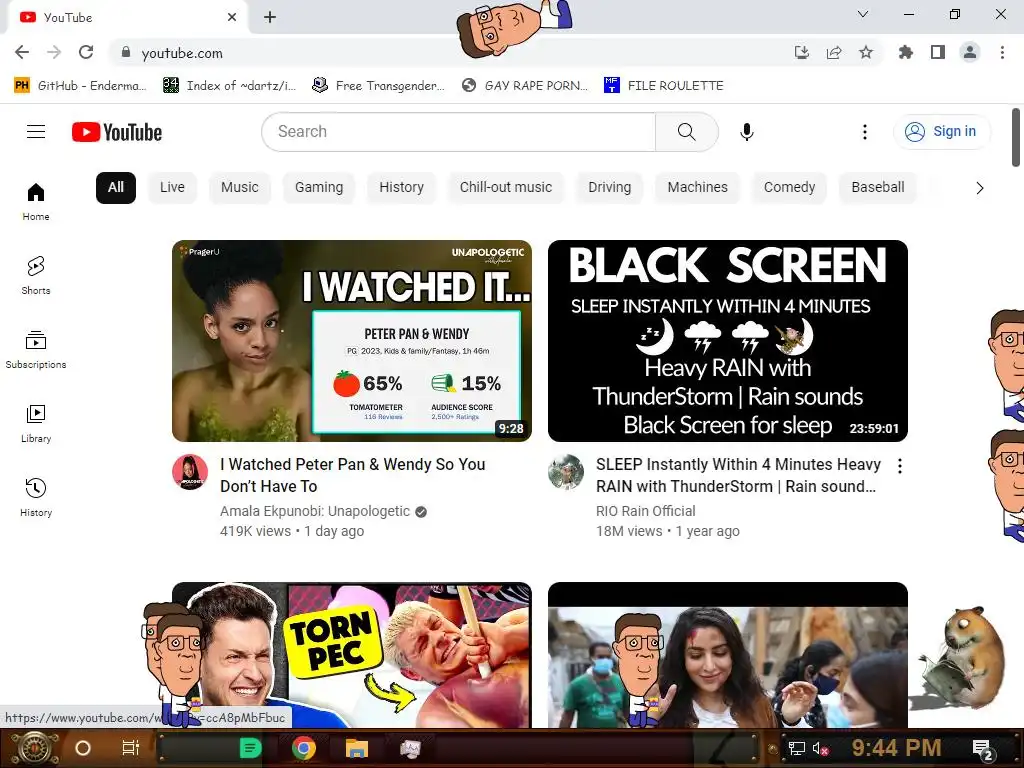Open Shorts in sidebar
This screenshot has height=768, width=1024.
point(36,276)
